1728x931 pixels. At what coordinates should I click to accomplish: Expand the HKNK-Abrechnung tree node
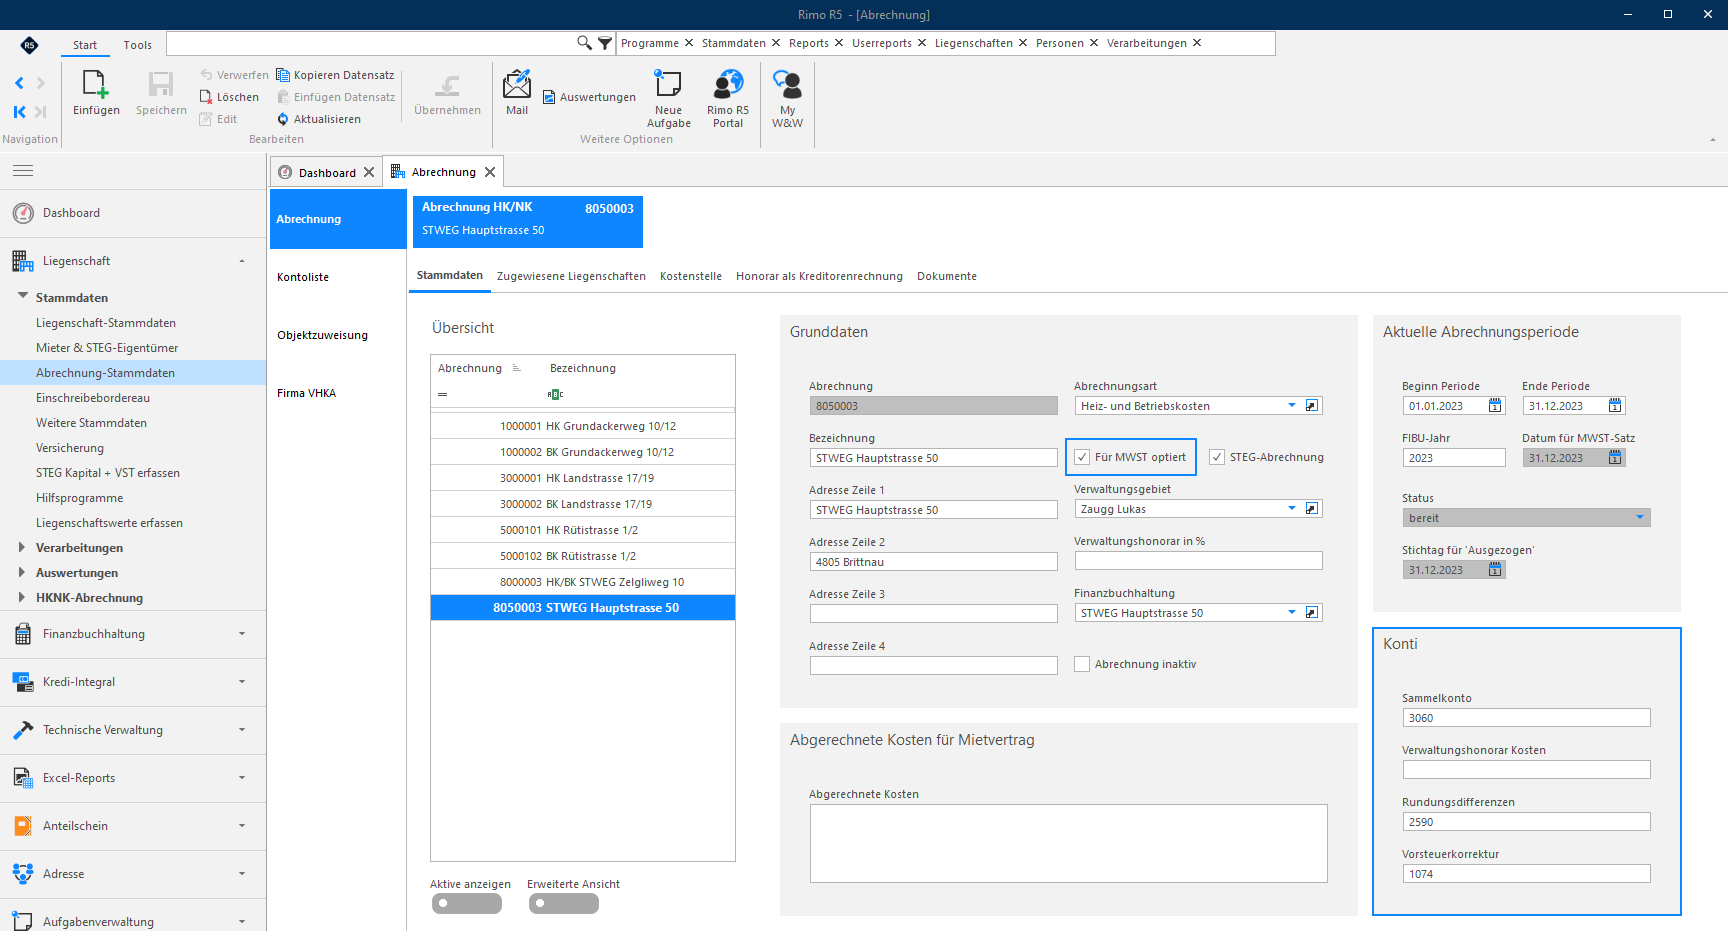pyautogui.click(x=22, y=597)
